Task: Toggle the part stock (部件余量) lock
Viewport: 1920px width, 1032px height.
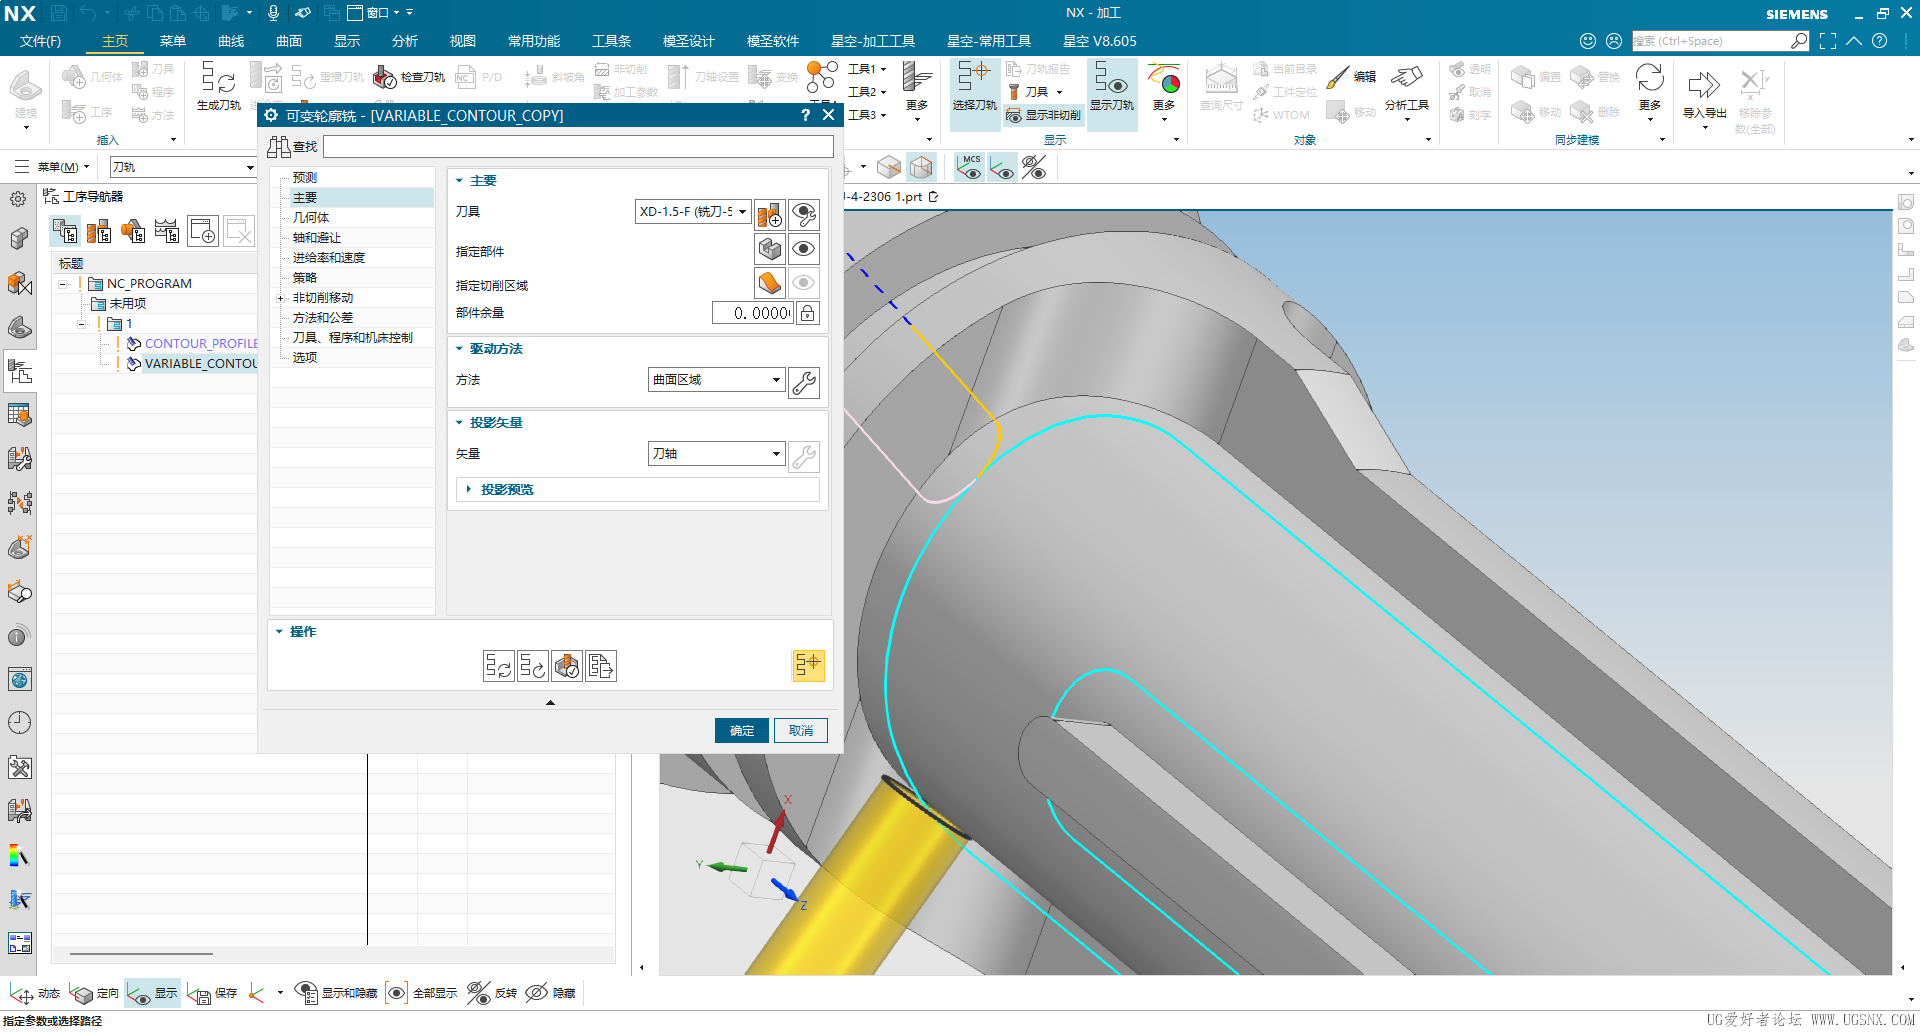Action: tap(807, 313)
